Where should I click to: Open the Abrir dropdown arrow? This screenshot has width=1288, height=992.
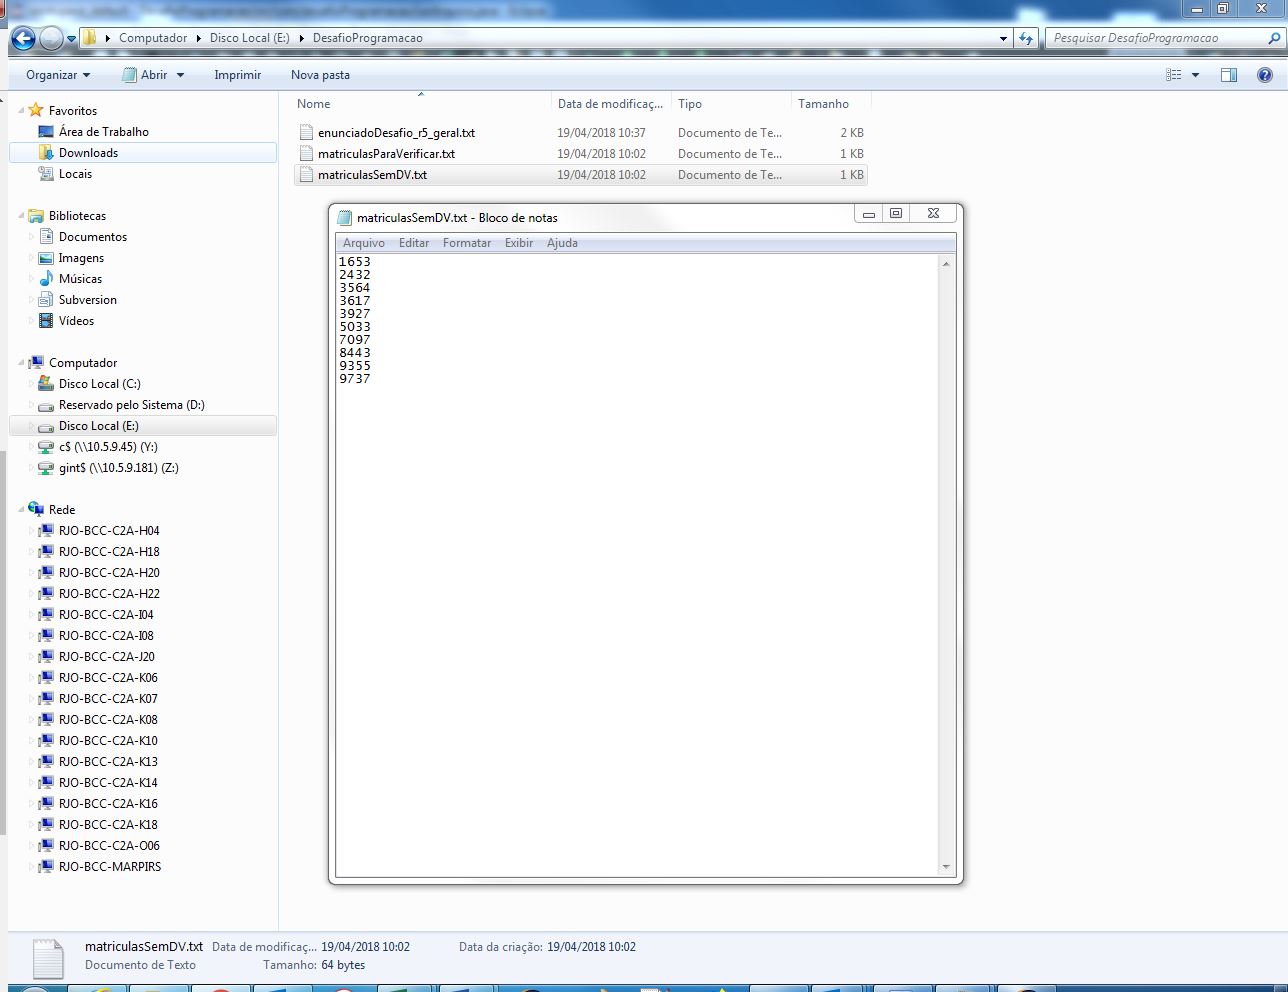(179, 74)
